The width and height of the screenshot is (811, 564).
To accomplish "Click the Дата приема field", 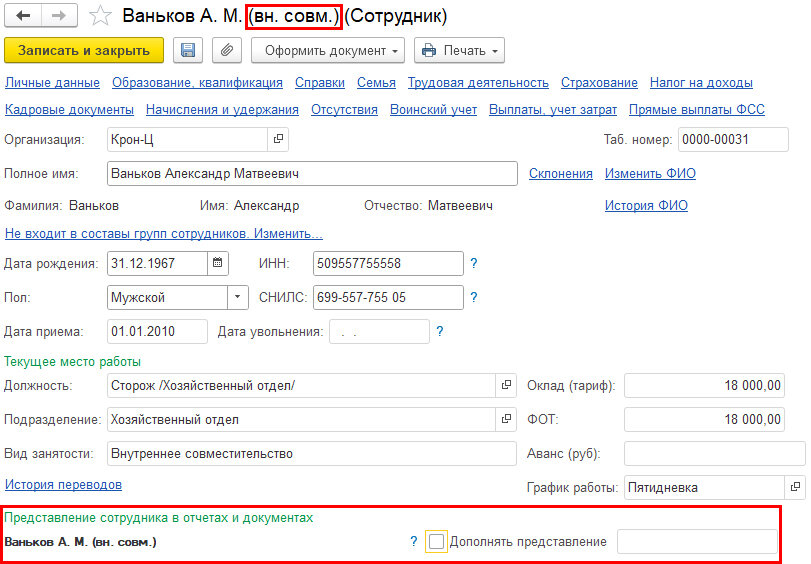I will 157,331.
